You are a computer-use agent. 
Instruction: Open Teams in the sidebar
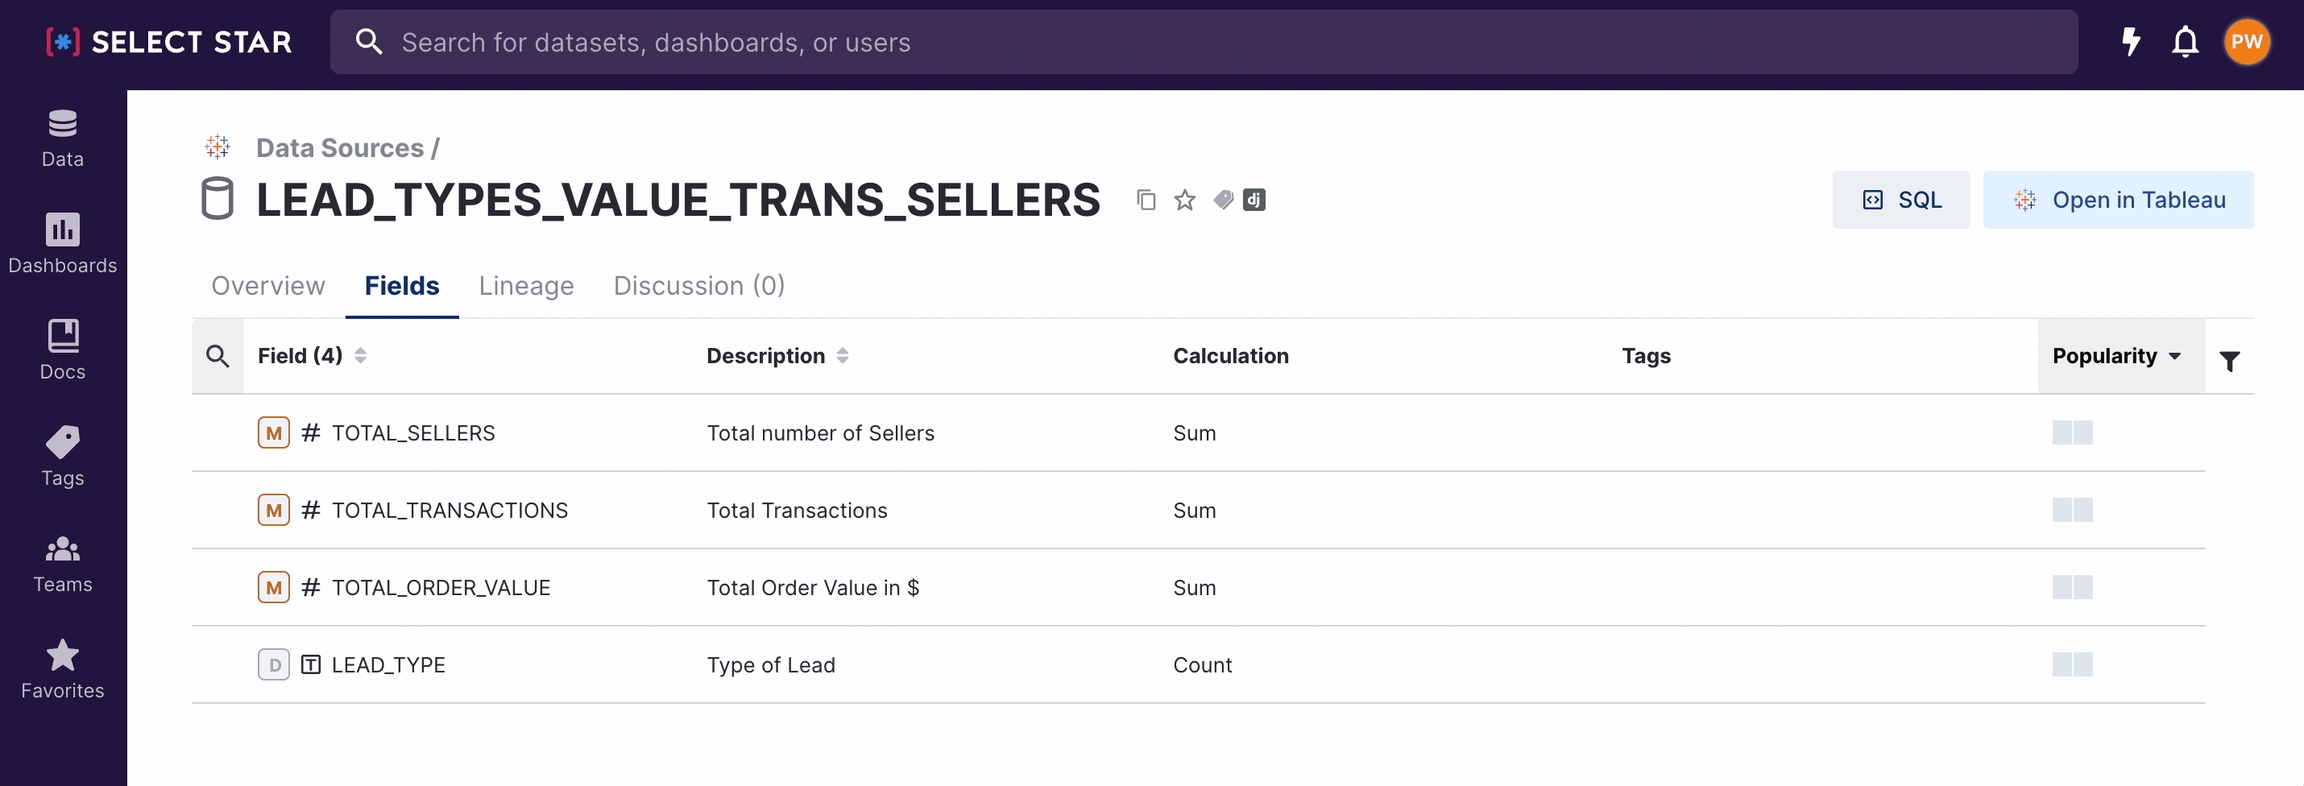62,563
